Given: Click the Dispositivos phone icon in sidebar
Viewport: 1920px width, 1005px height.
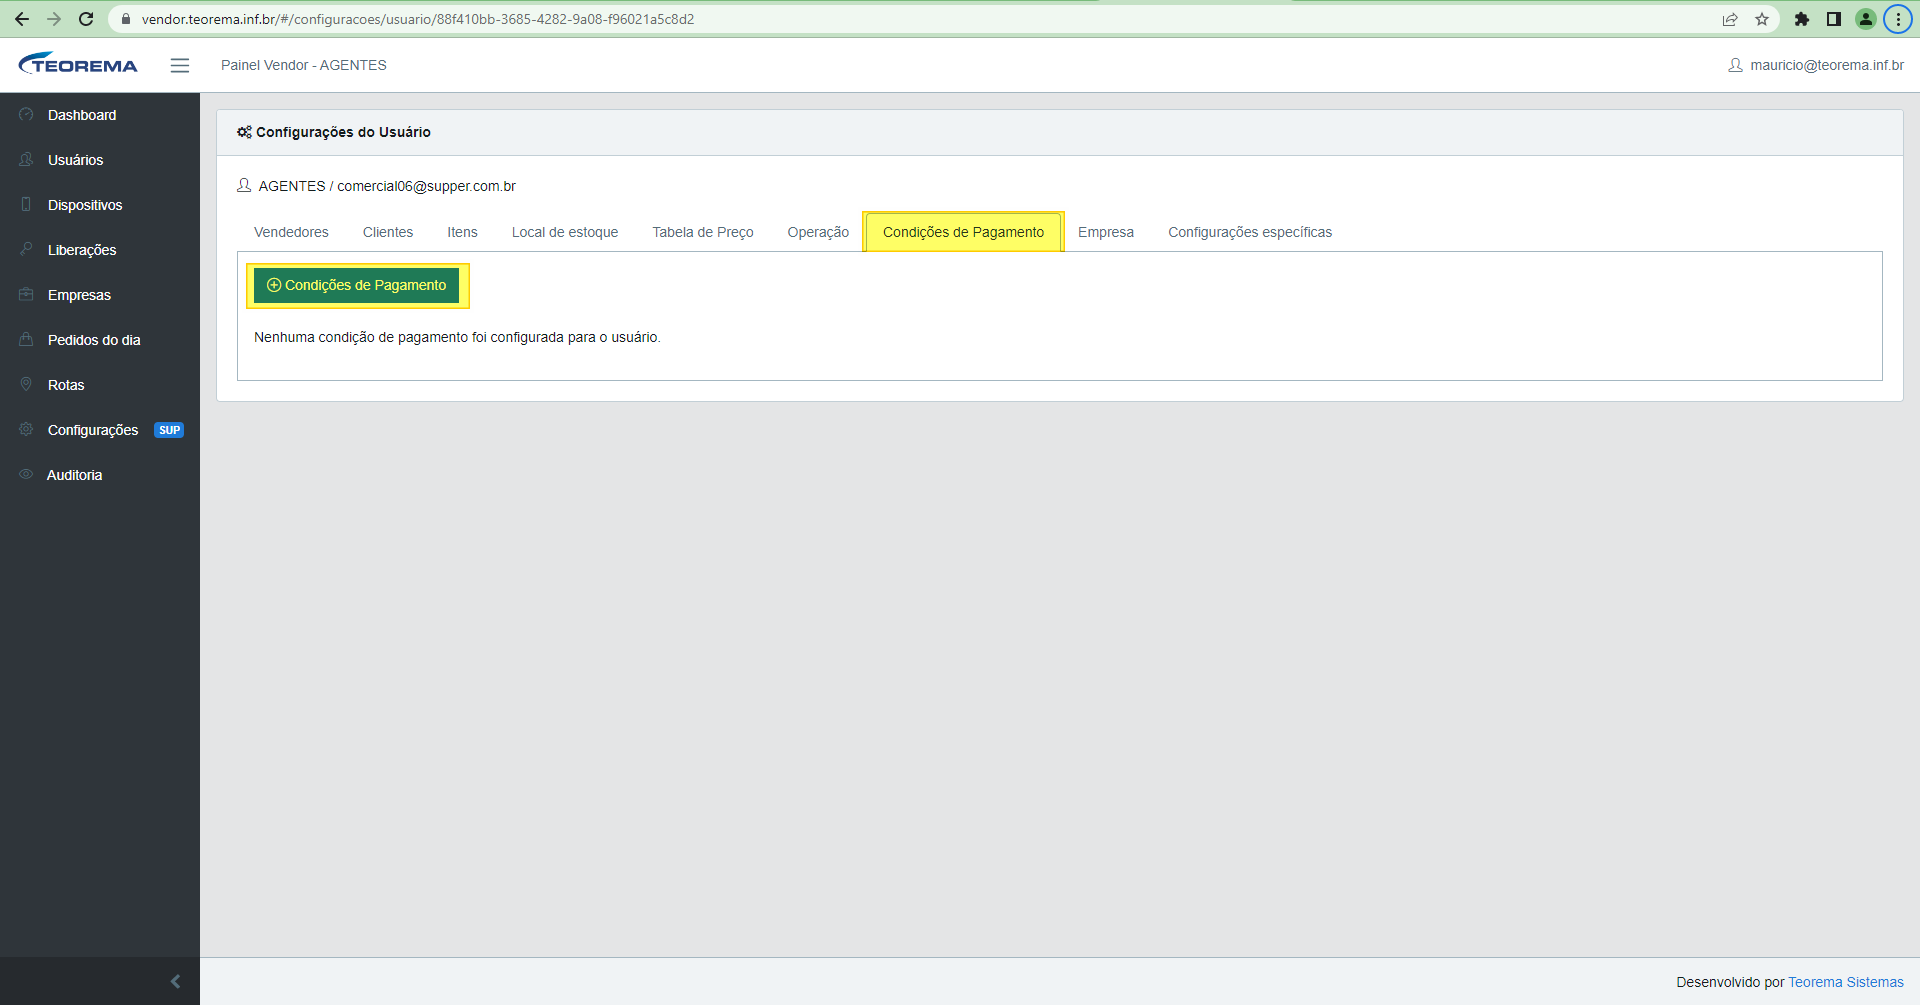Looking at the screenshot, I should point(26,205).
